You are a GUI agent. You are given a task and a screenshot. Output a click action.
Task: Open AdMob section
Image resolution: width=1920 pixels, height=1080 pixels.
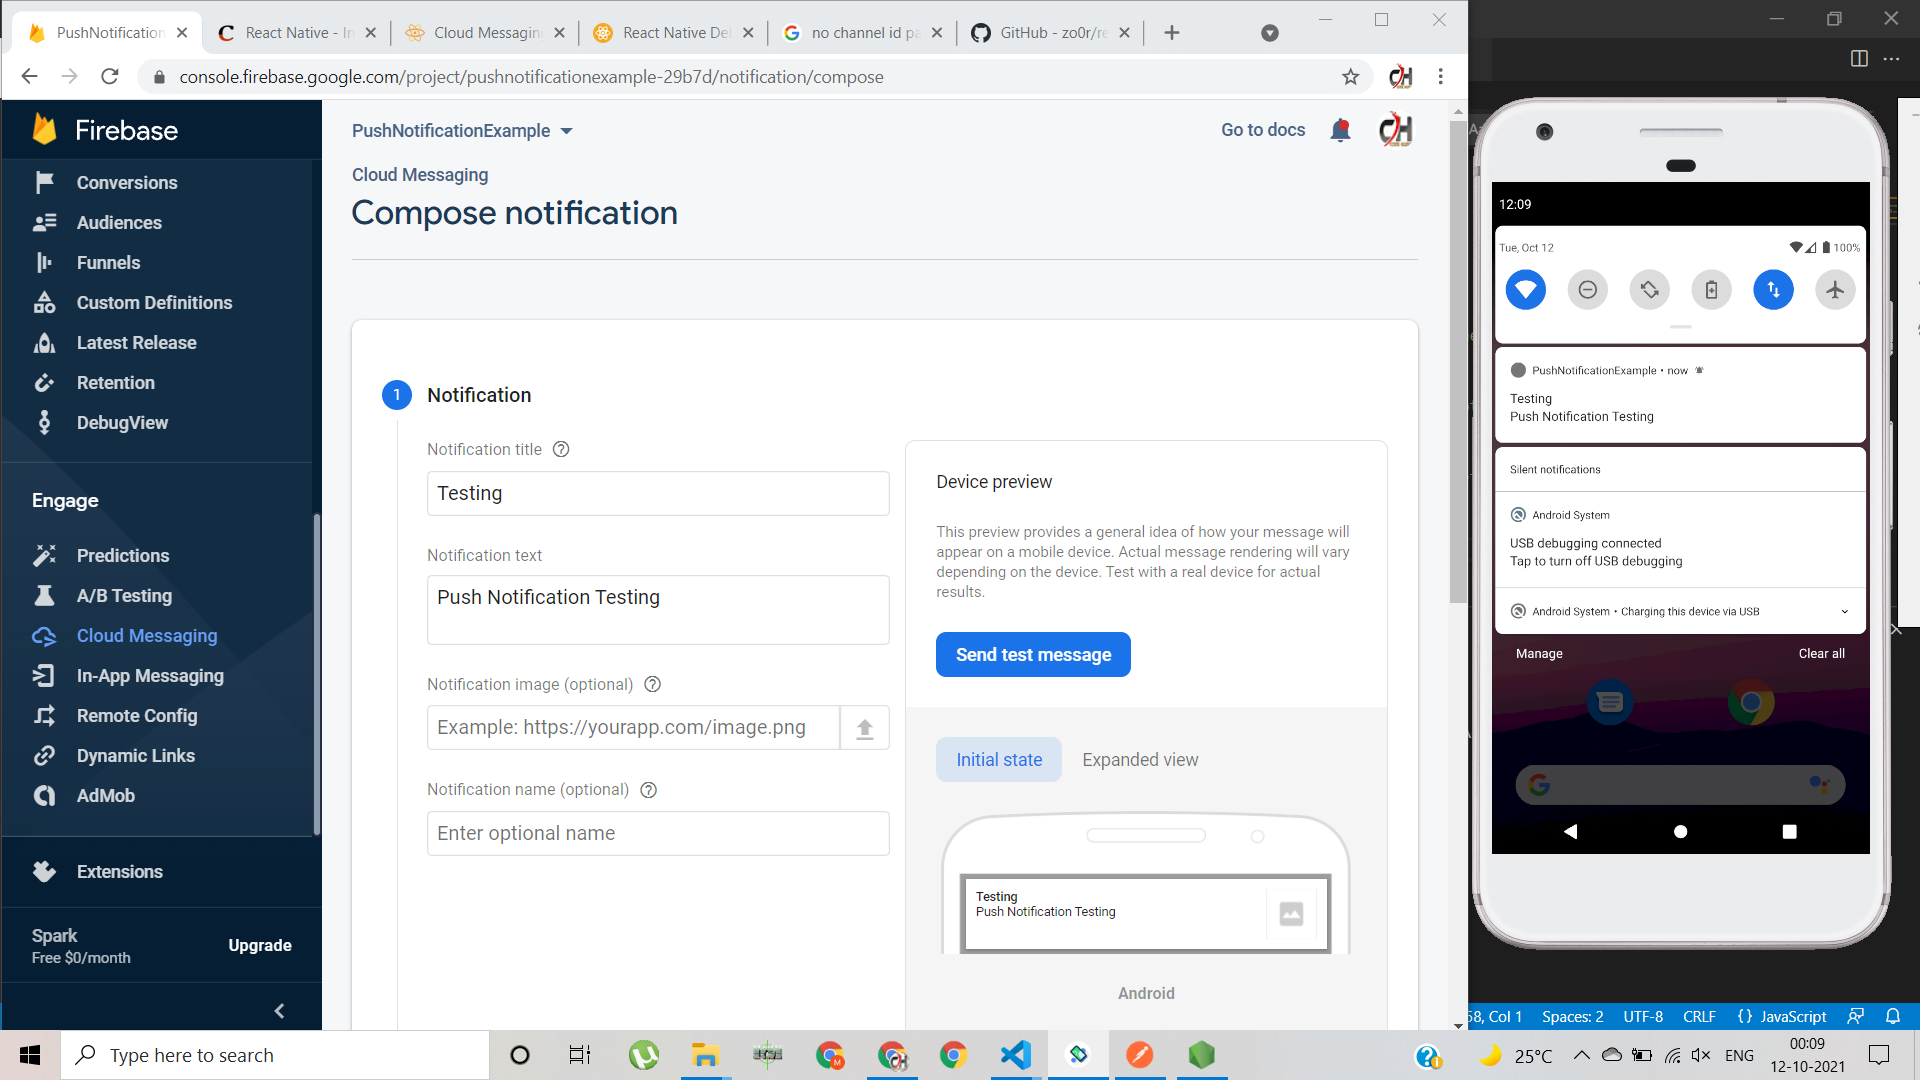click(x=105, y=796)
